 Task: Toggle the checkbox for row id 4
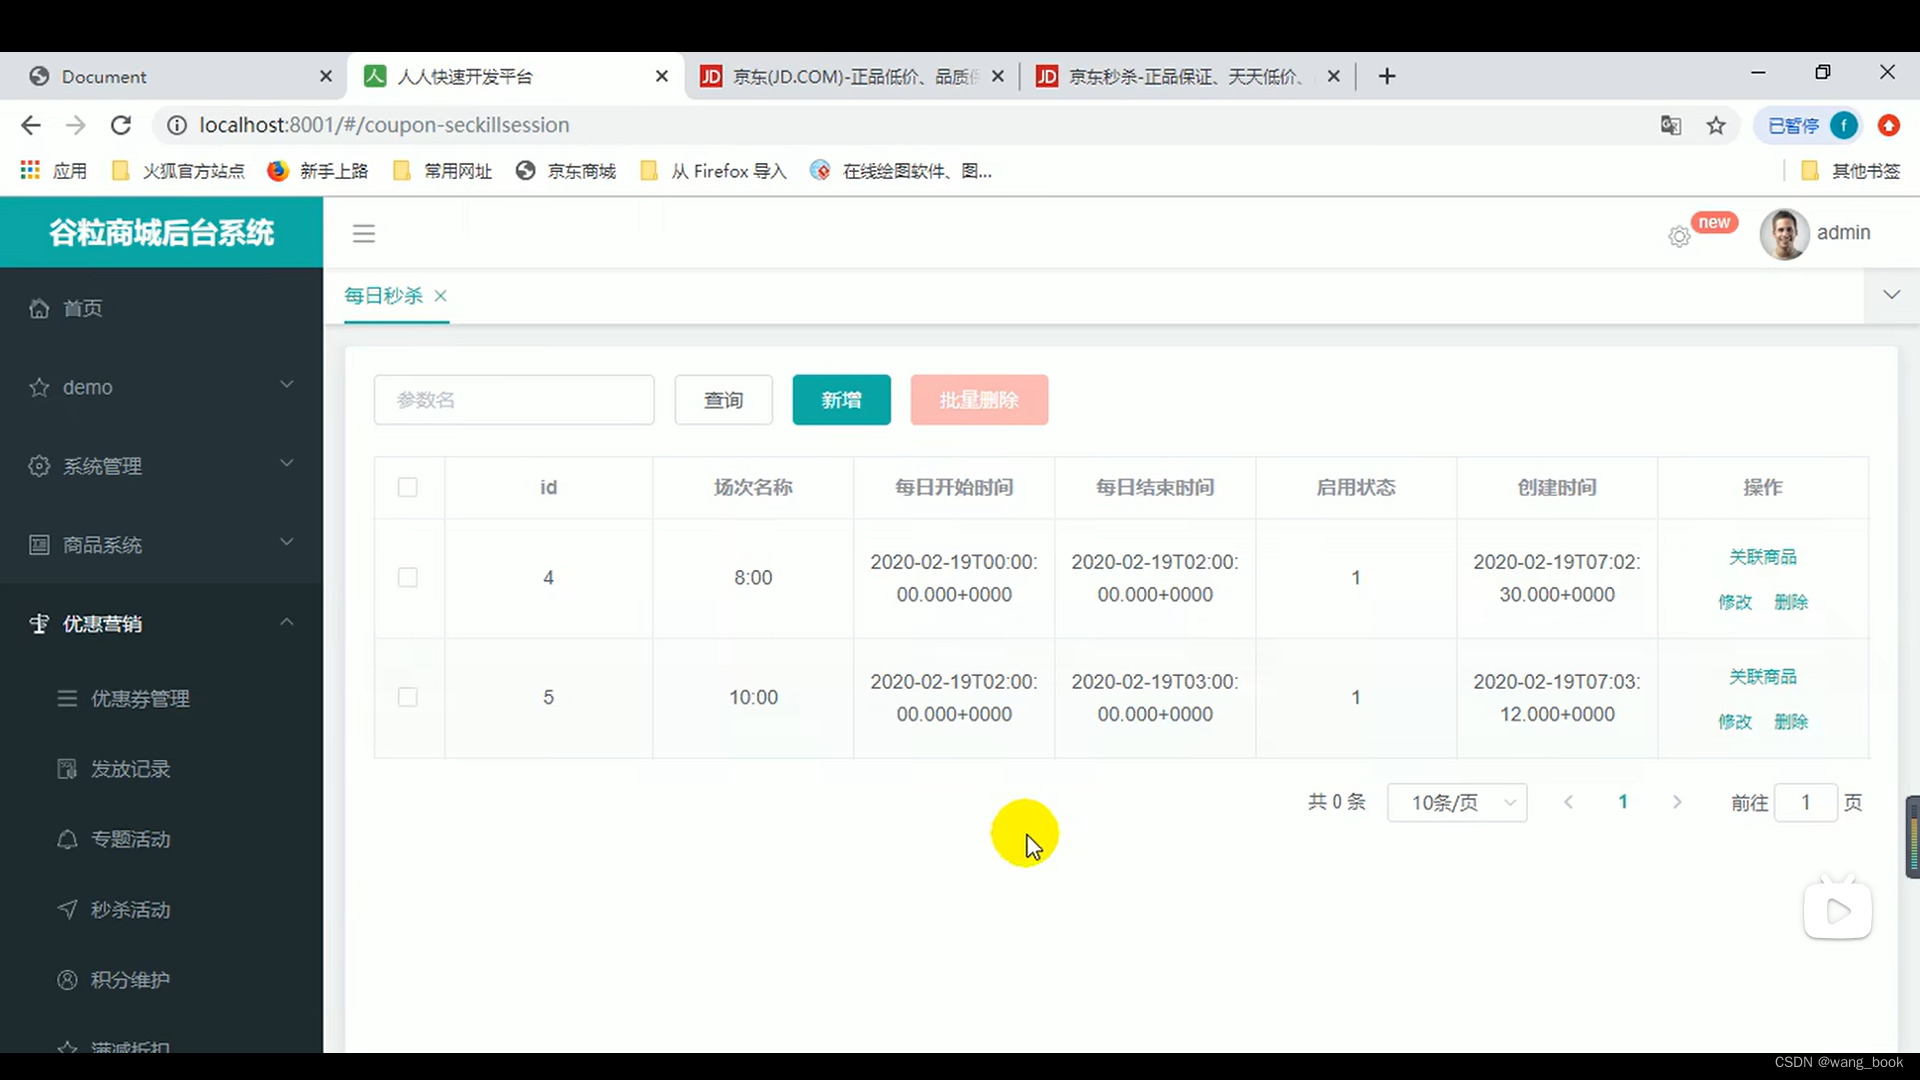[x=407, y=576]
